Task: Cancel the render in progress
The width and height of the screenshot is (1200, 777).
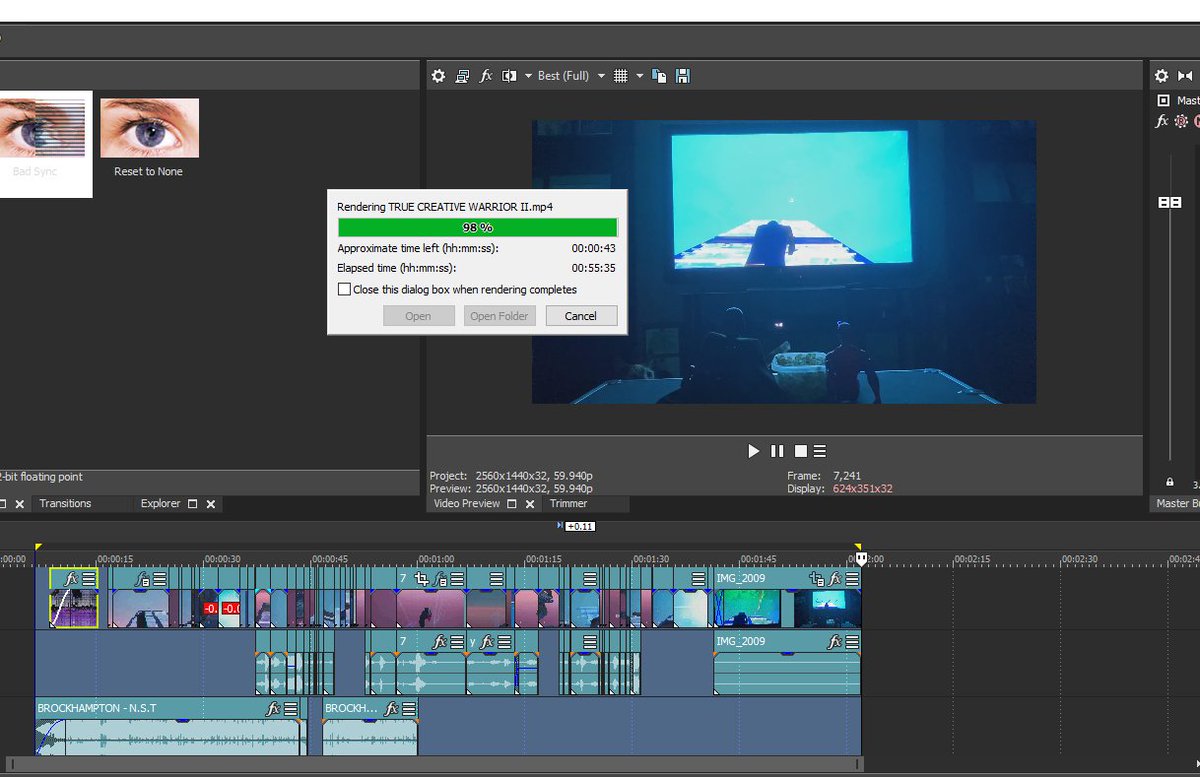Action: pyautogui.click(x=581, y=315)
